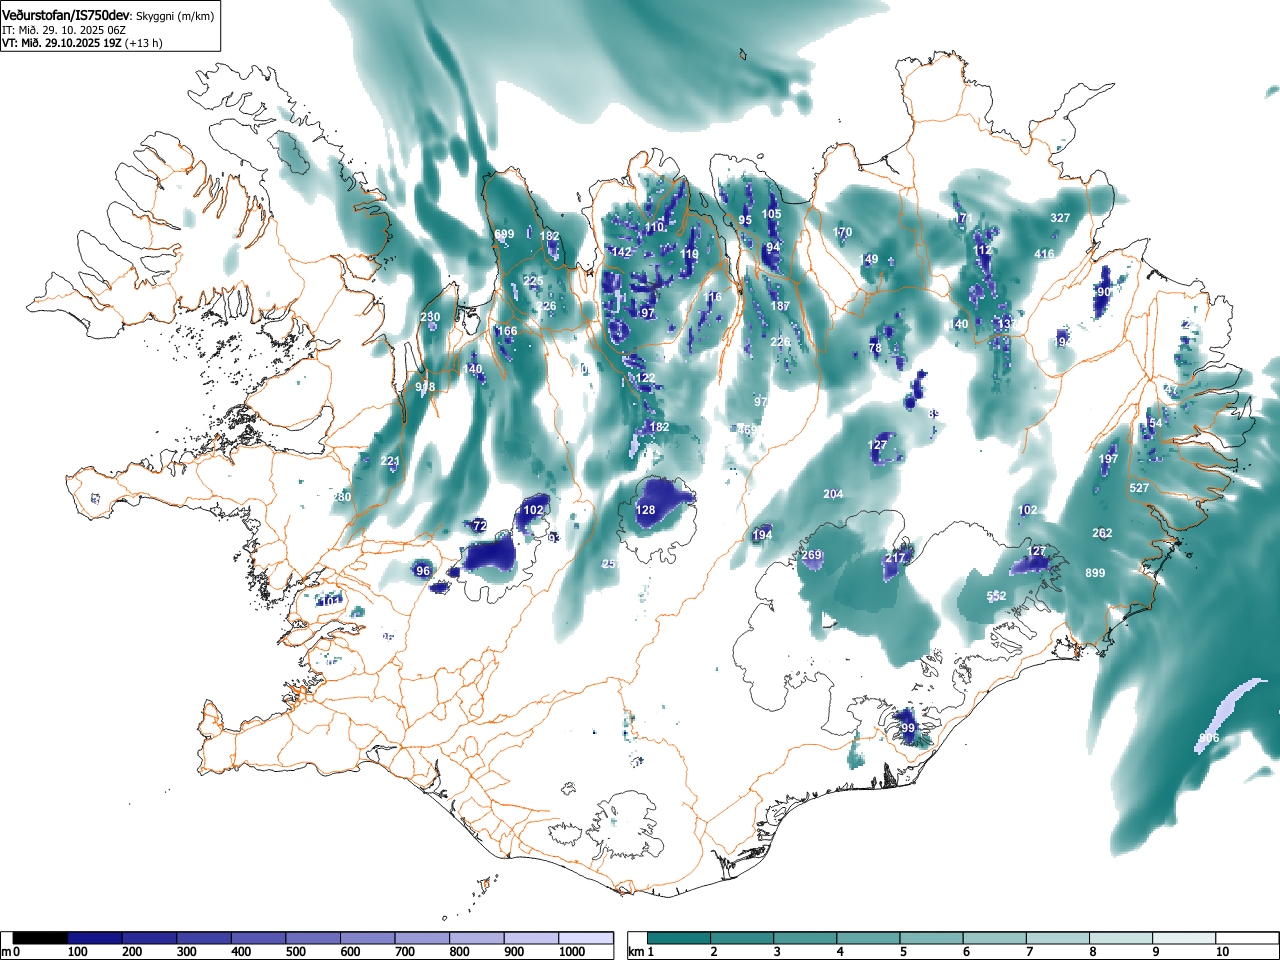The width and height of the screenshot is (1280, 960).
Task: Click the black 0–100 m legend segment
Action: (41, 938)
